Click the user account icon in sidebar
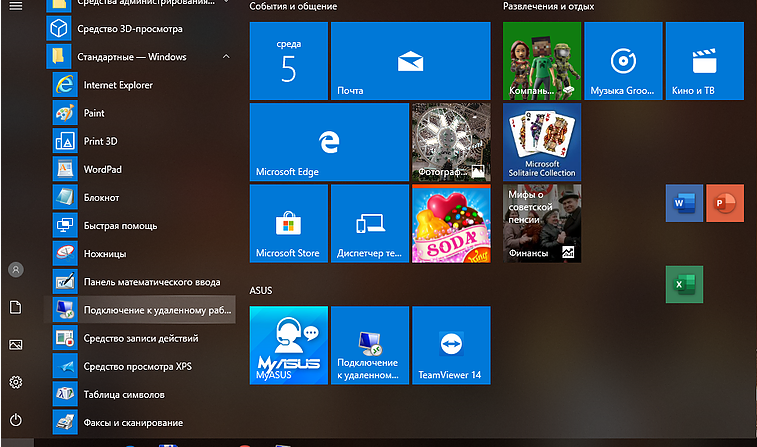The image size is (757, 447). click(x=16, y=270)
